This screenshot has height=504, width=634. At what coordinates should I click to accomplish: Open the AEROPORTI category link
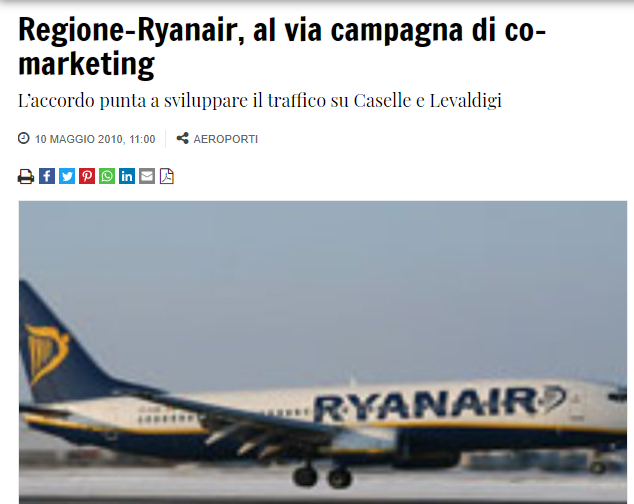tap(226, 139)
